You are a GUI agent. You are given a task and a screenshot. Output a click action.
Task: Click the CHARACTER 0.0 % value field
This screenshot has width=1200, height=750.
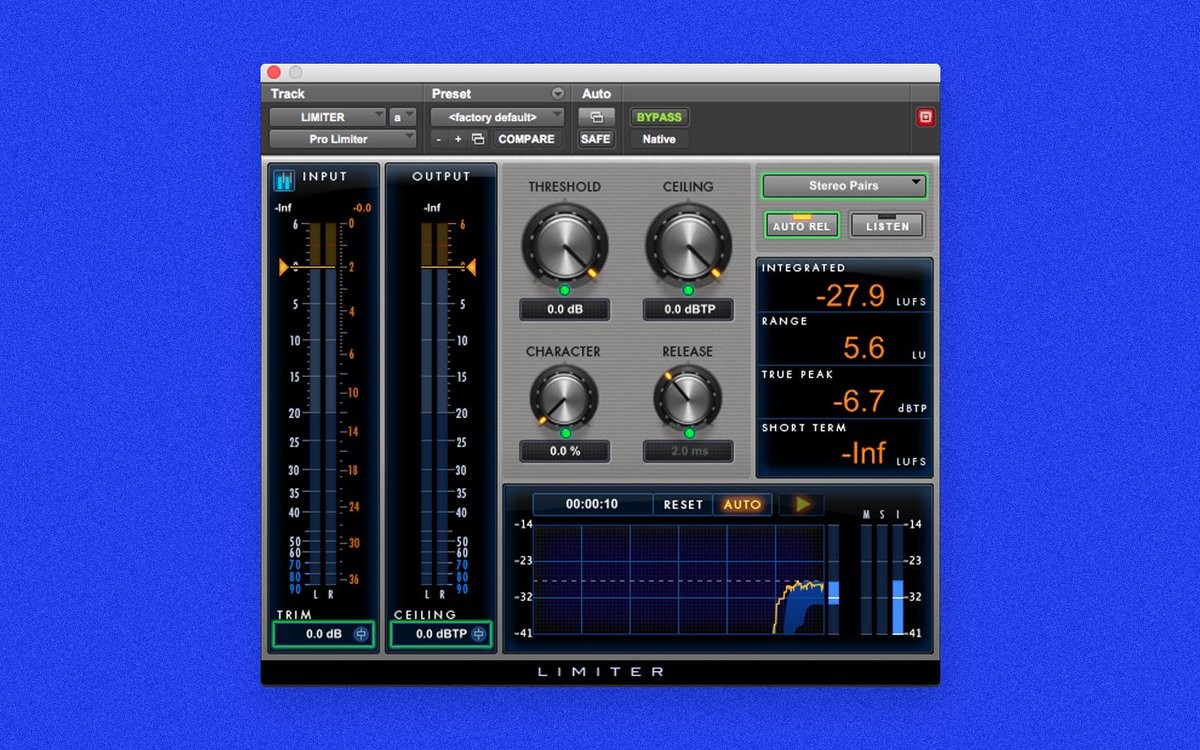click(x=564, y=451)
